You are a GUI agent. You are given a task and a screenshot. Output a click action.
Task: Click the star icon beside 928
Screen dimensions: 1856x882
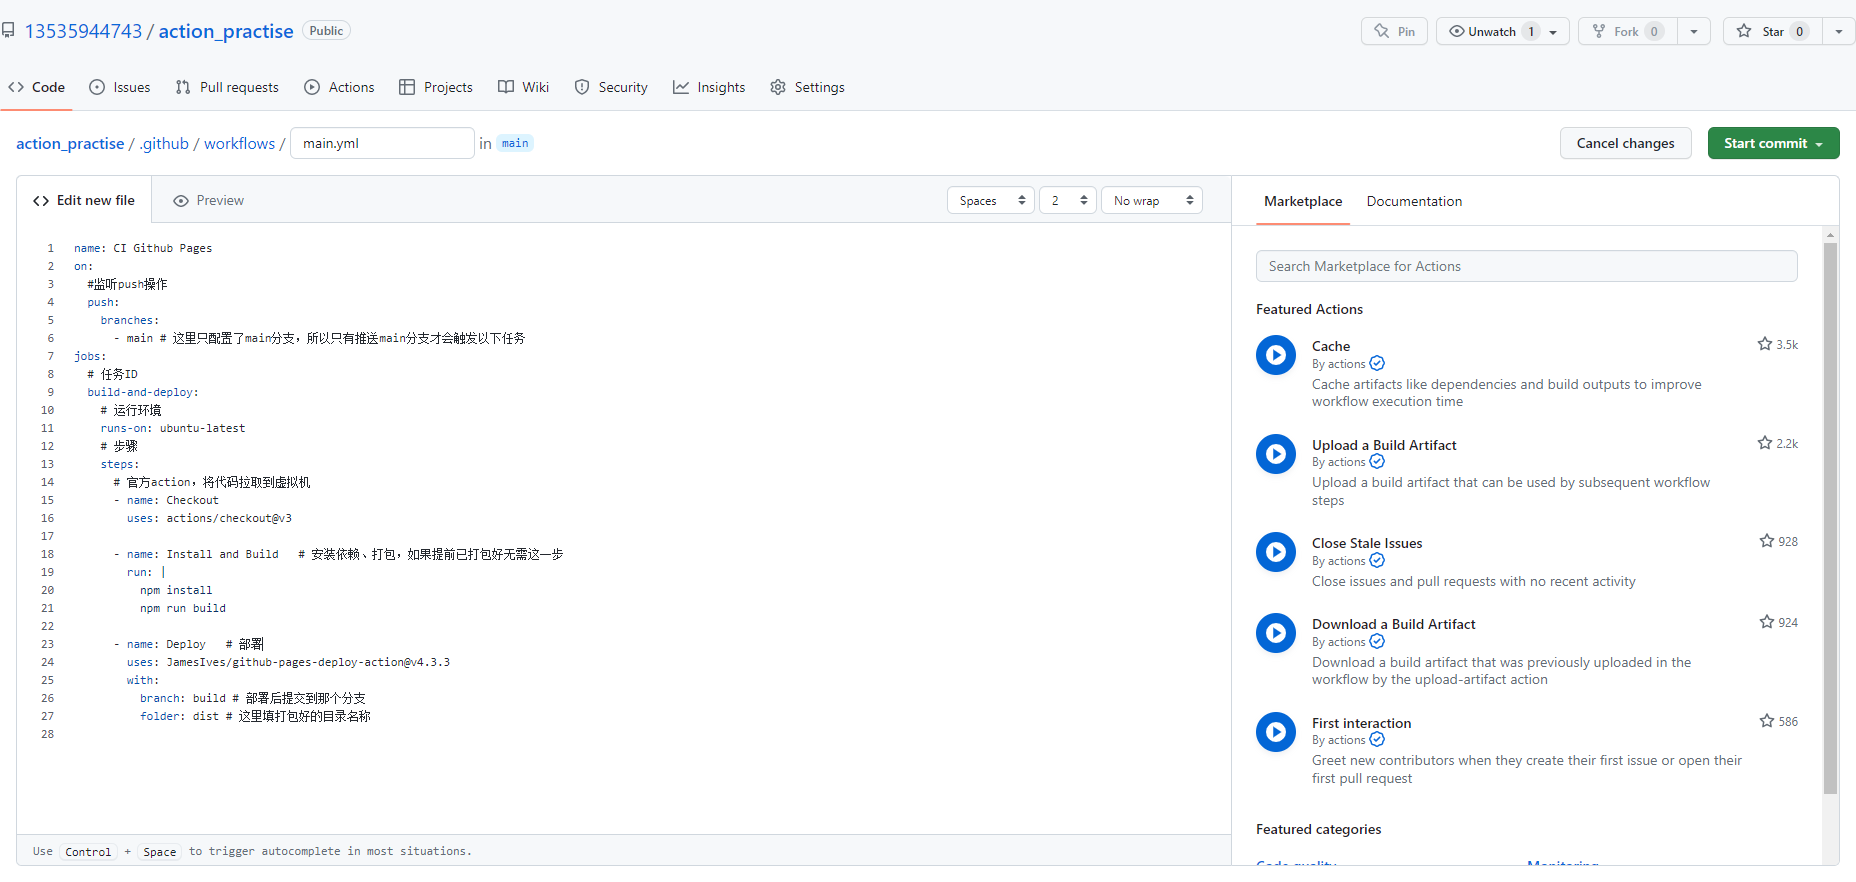point(1767,541)
